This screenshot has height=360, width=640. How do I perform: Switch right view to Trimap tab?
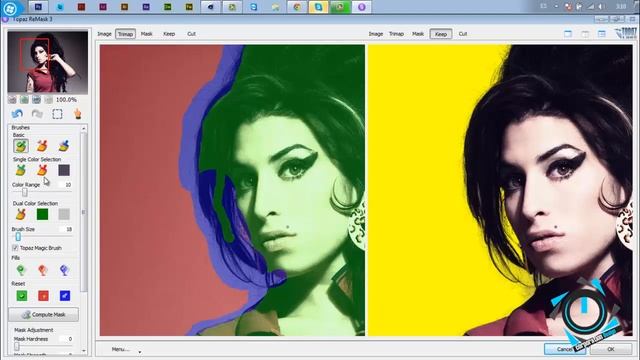pos(396,34)
